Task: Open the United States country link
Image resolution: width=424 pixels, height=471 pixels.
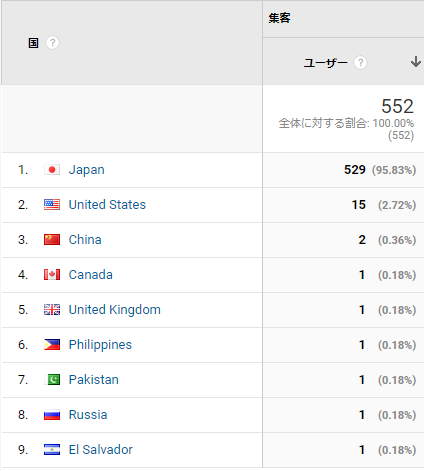Action: tap(107, 205)
